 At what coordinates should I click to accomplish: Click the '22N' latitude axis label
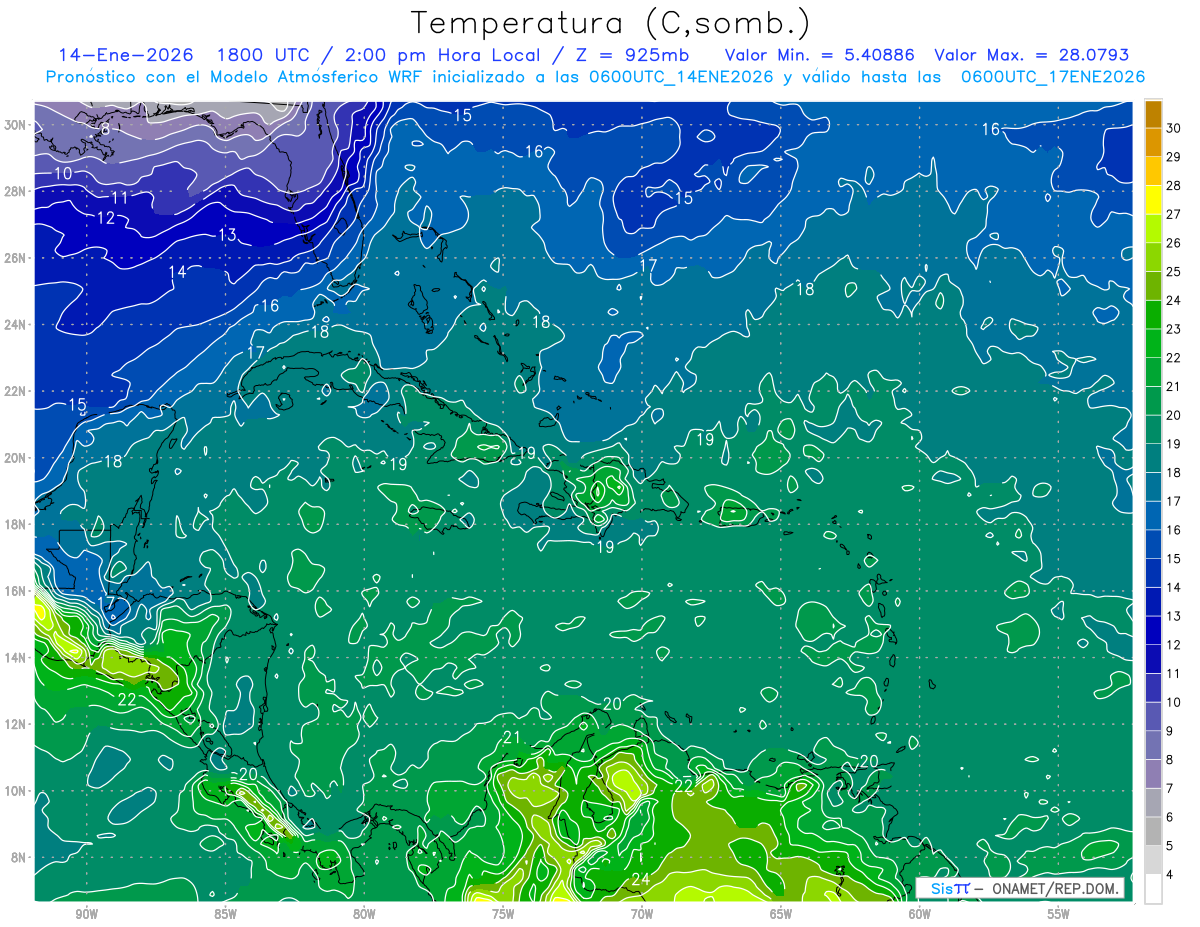click(x=14, y=391)
